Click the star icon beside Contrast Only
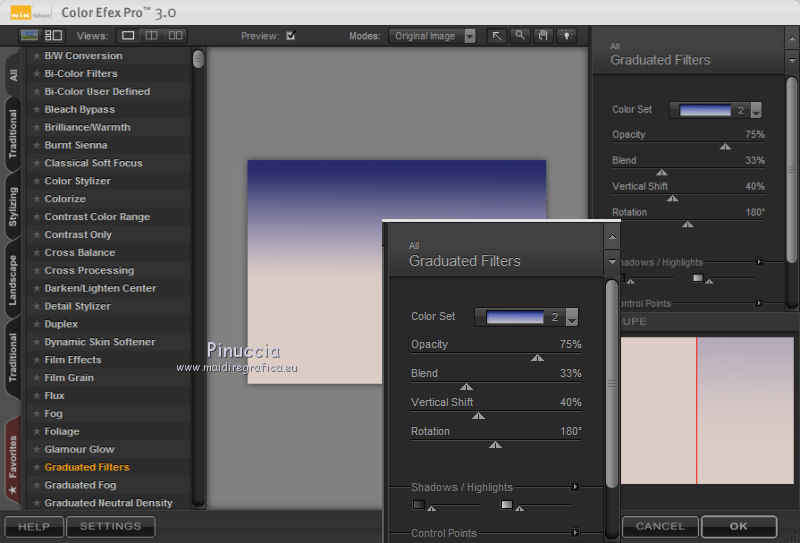 tap(37, 235)
